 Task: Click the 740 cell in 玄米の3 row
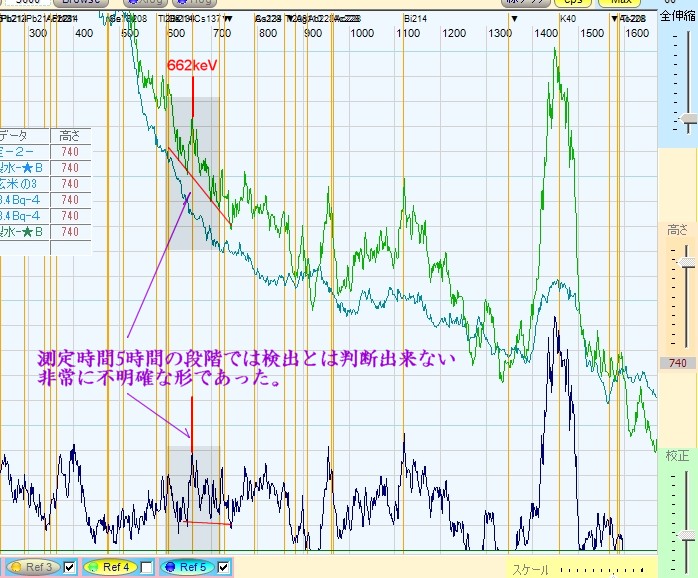70,184
